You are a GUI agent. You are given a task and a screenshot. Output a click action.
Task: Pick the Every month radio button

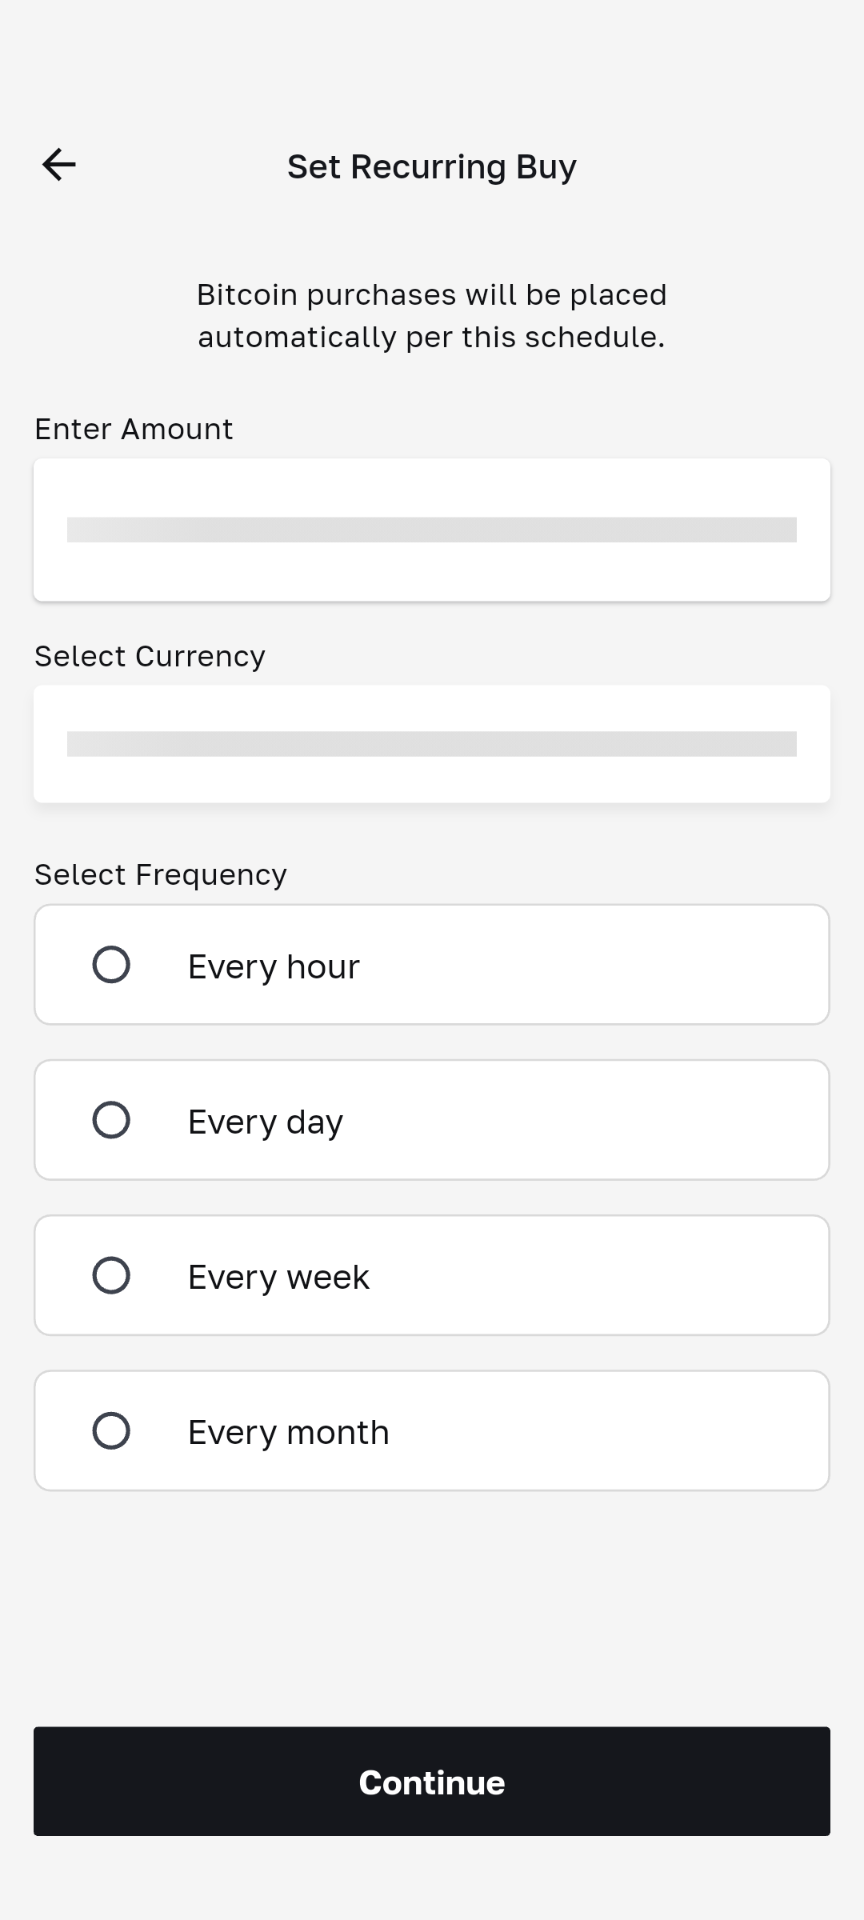click(x=111, y=1431)
